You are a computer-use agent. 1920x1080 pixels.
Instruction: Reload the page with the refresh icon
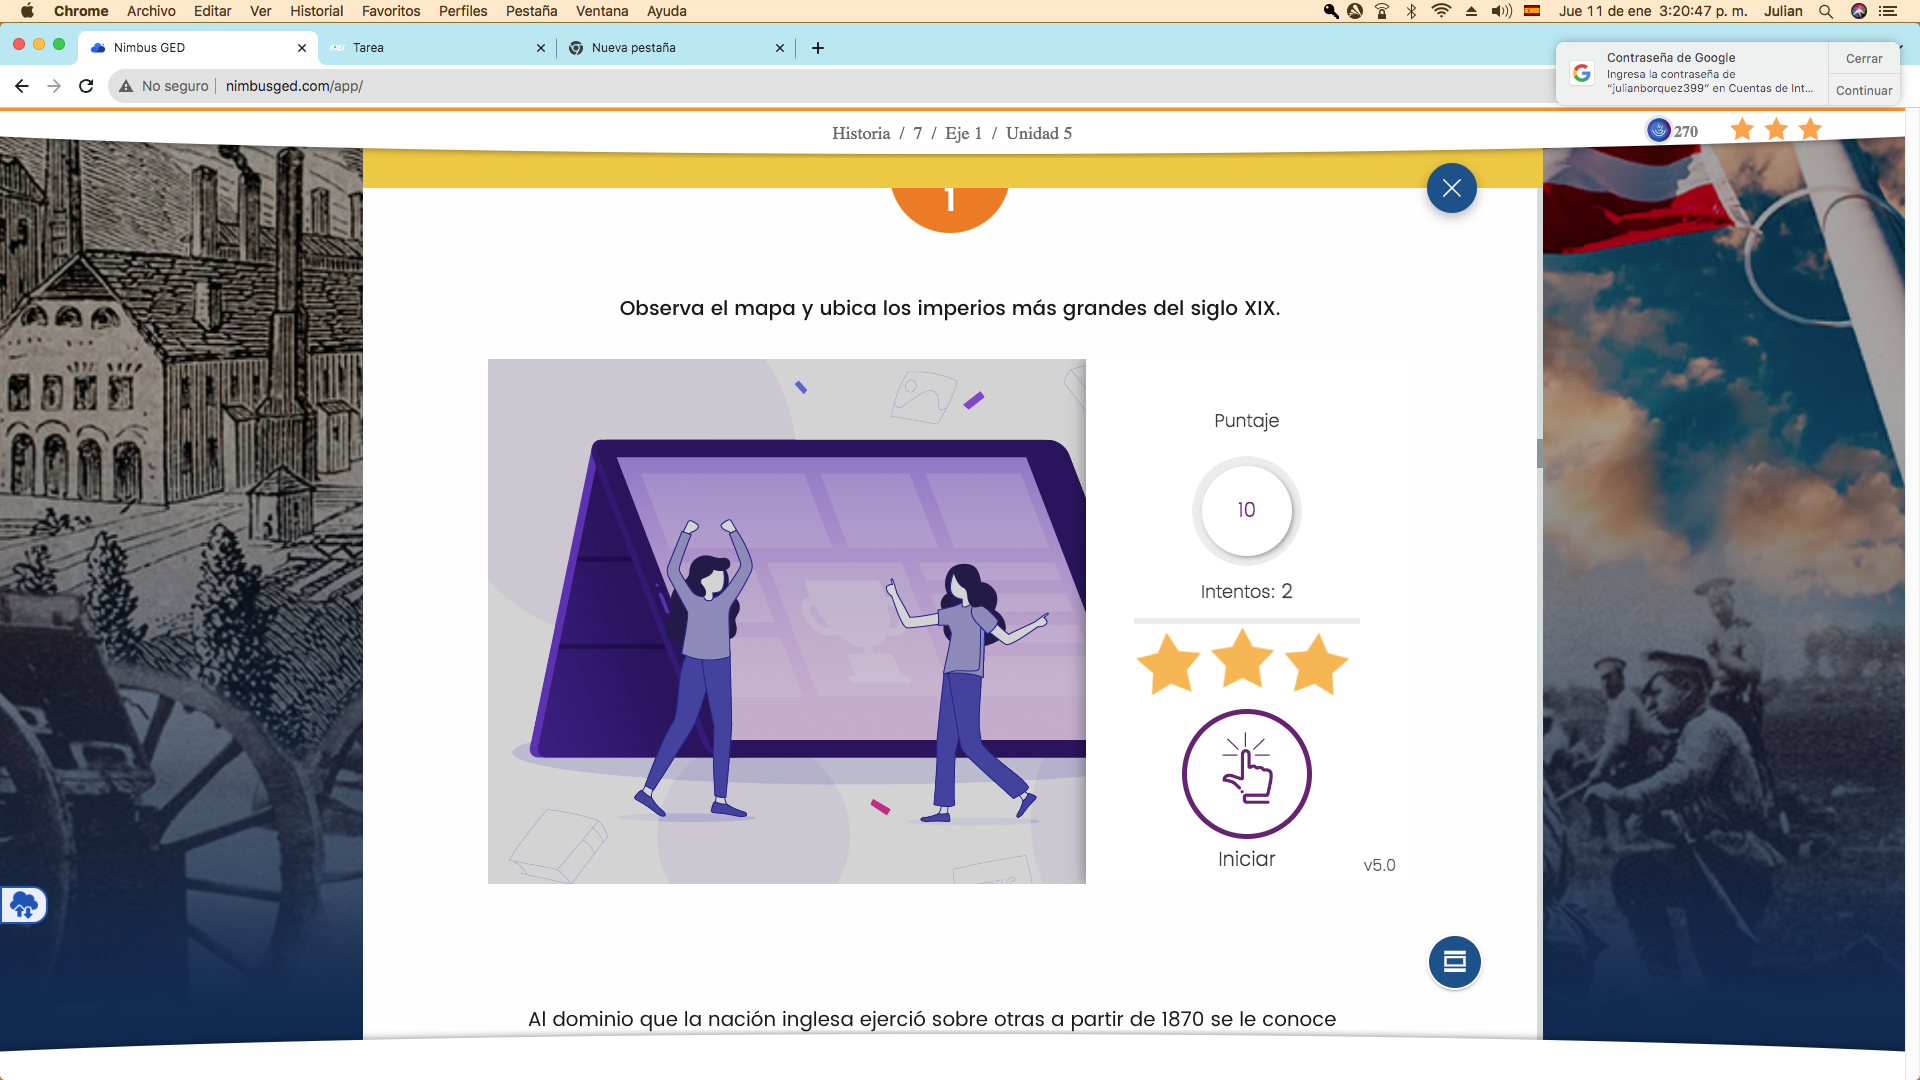point(86,86)
